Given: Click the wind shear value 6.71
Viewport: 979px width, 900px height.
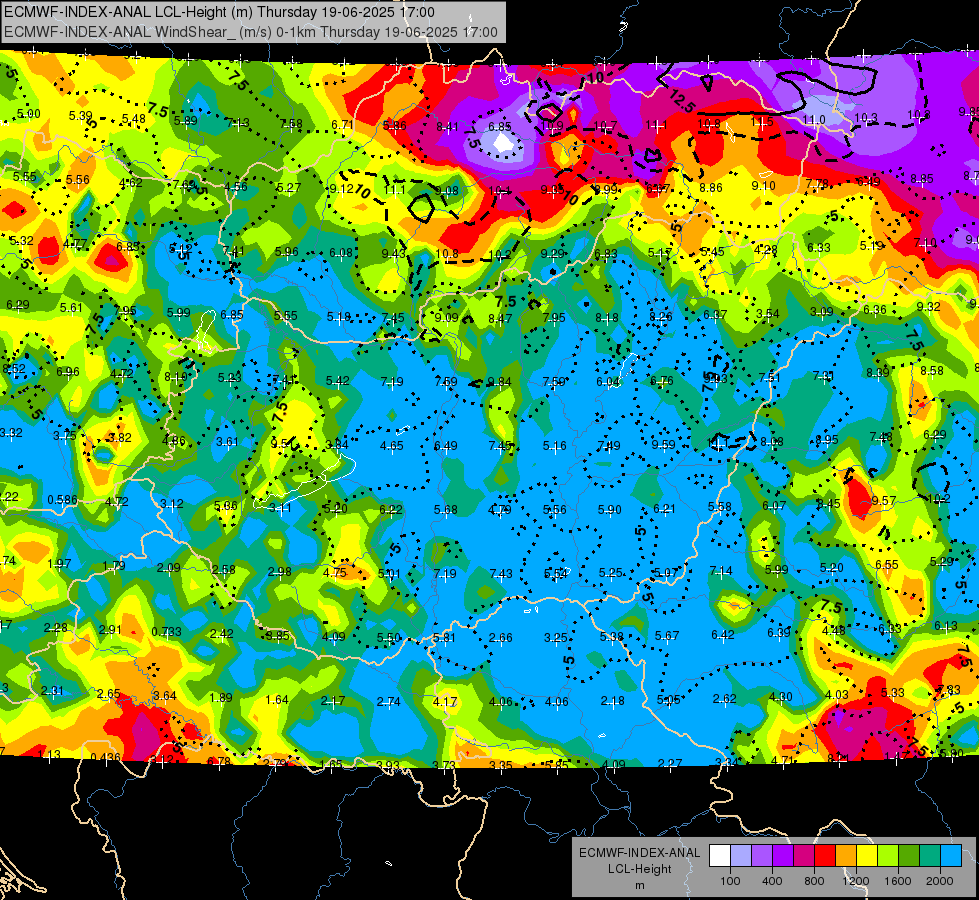Looking at the screenshot, I should click(x=343, y=124).
